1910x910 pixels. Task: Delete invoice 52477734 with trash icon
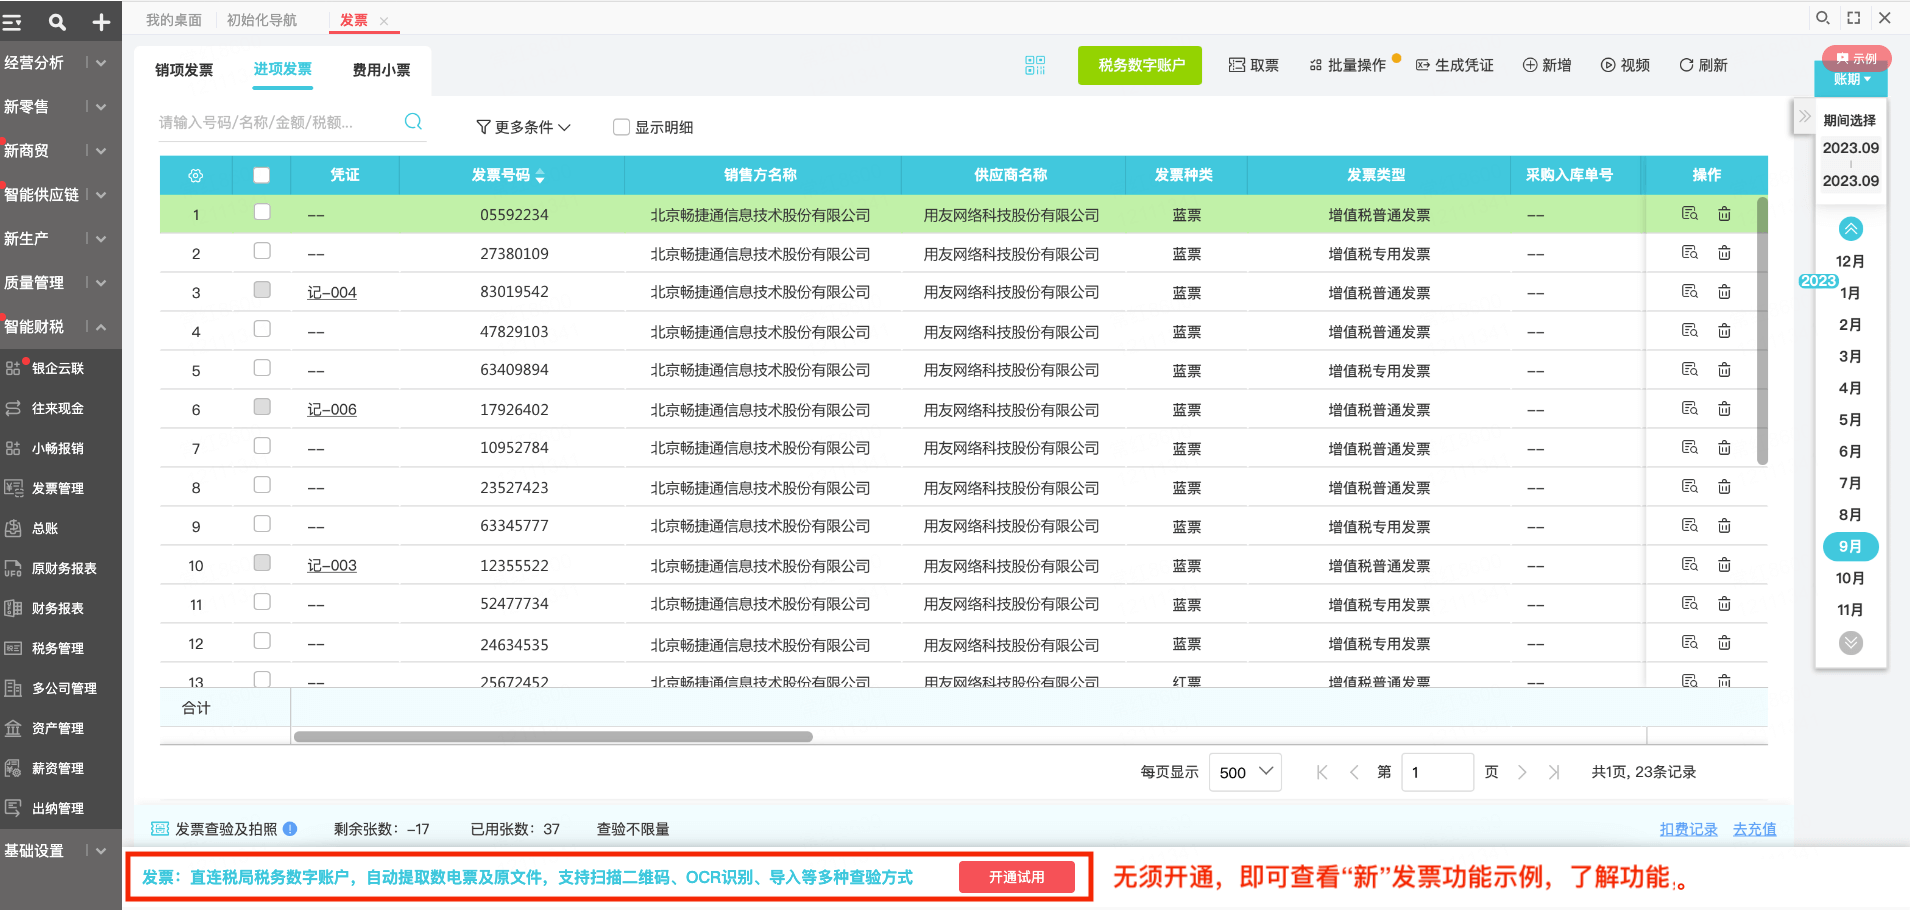1725,603
